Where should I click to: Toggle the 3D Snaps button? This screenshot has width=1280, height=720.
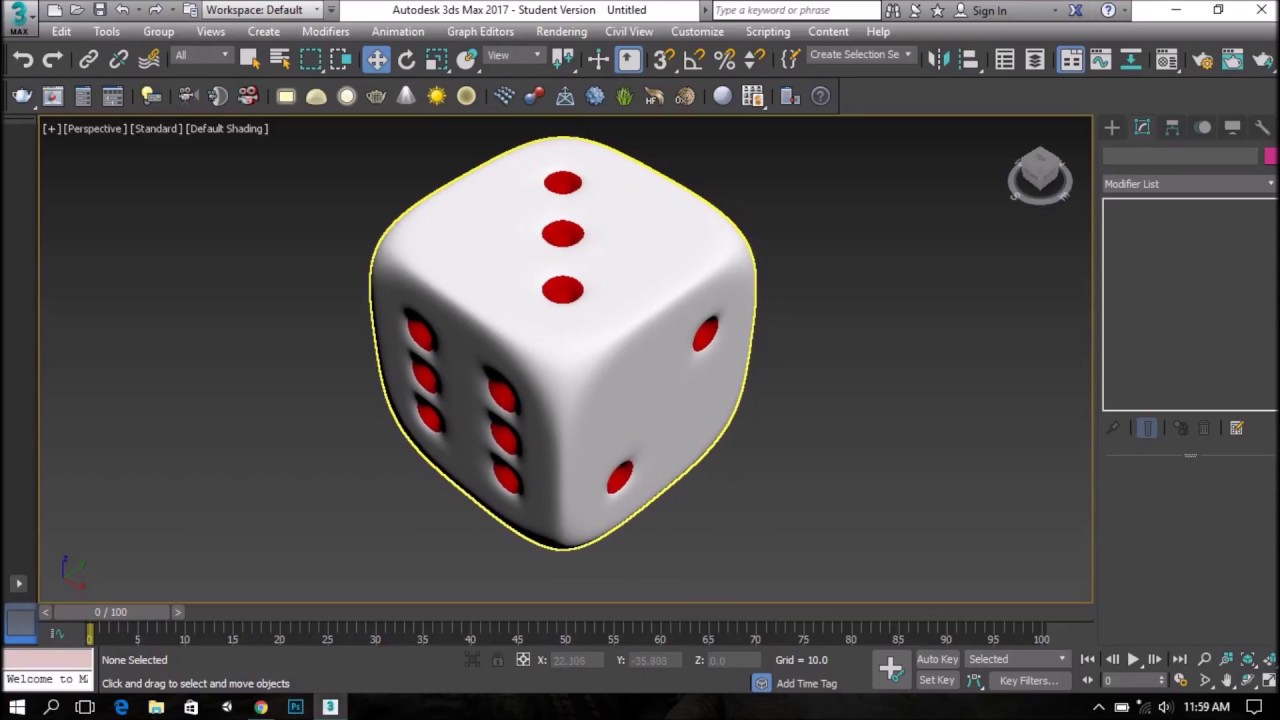pos(663,60)
